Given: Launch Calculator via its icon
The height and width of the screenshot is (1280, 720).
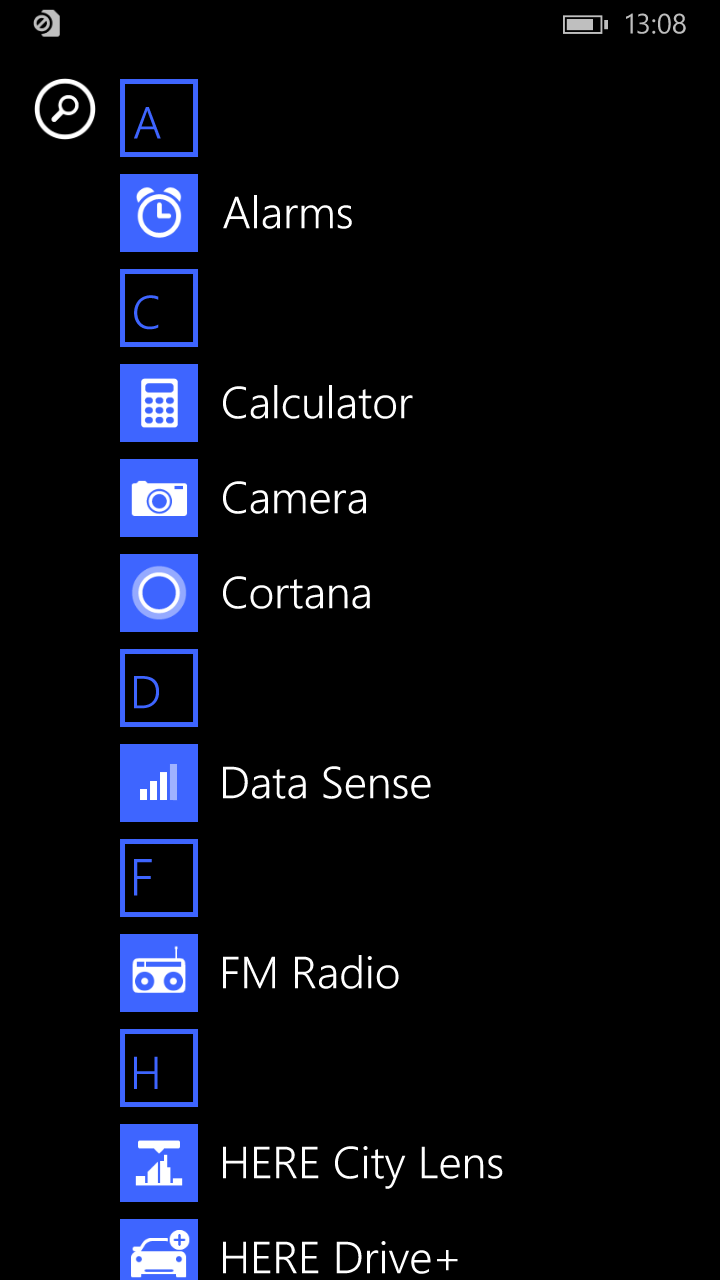Looking at the screenshot, I should coord(159,403).
